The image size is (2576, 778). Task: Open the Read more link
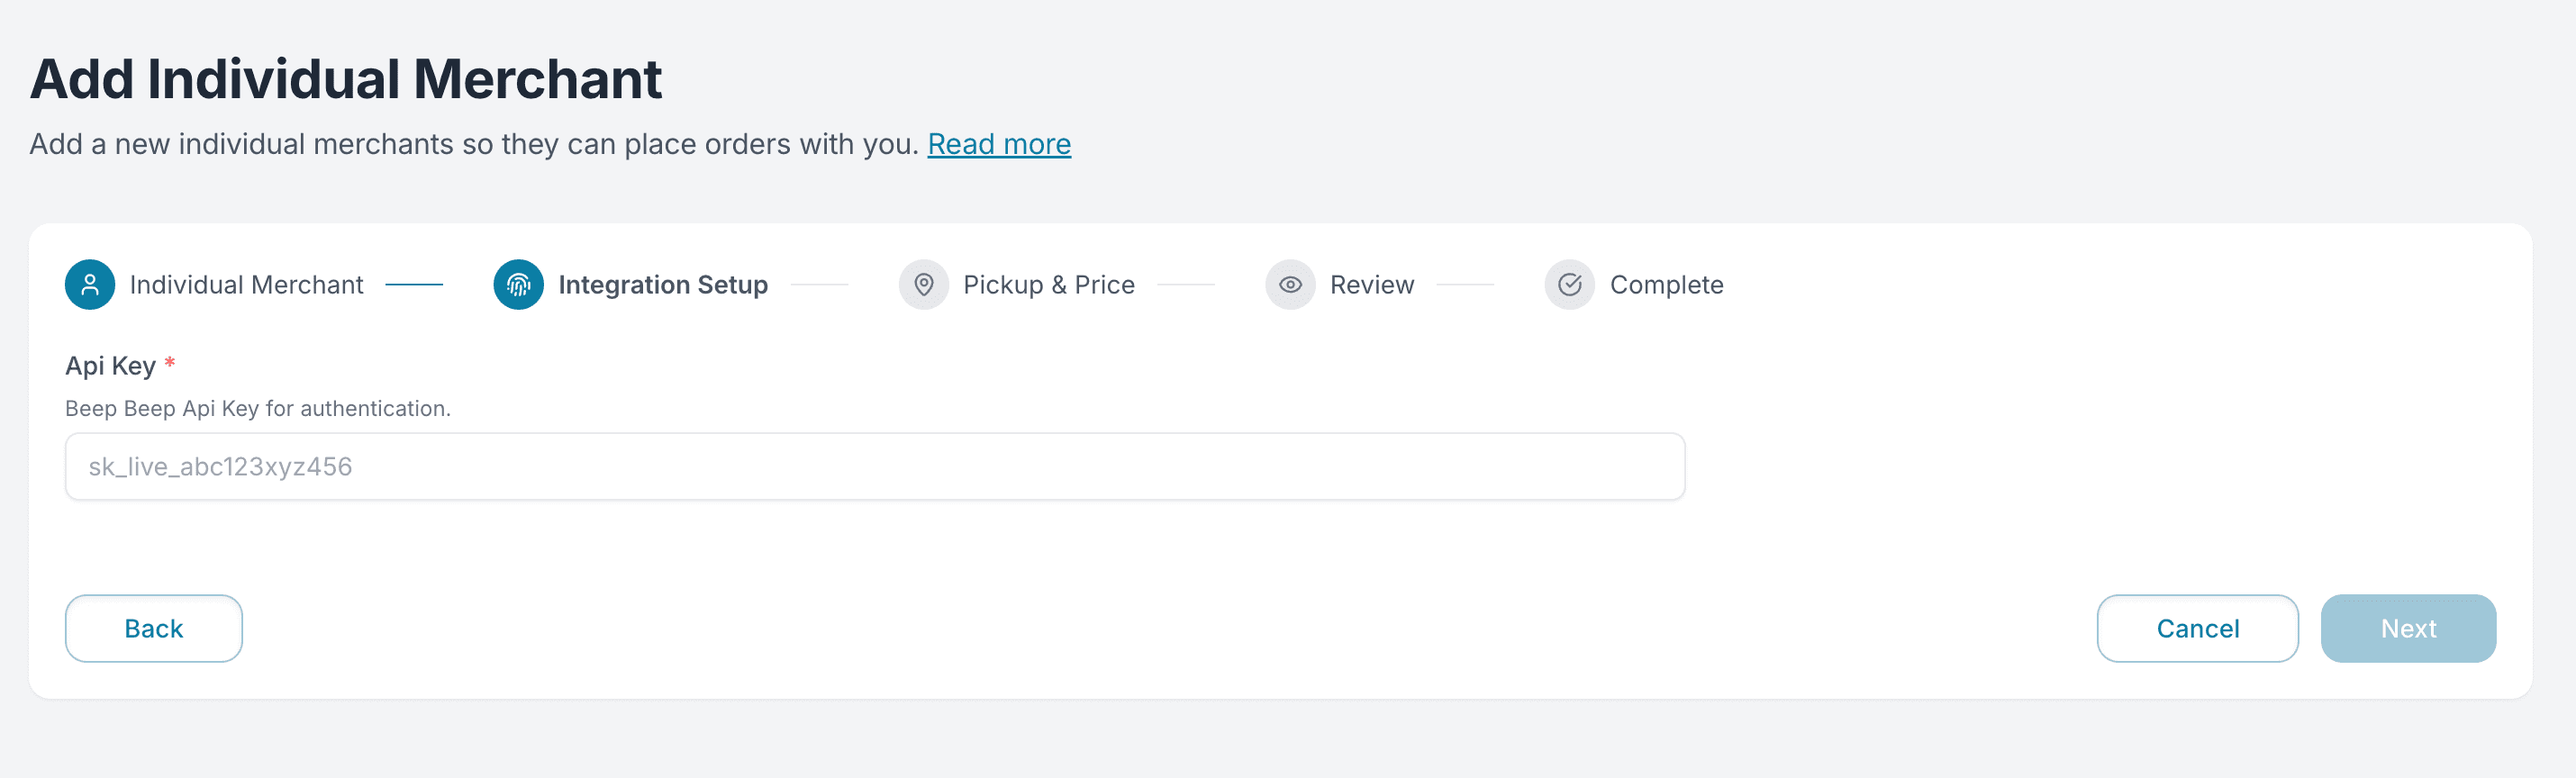coord(998,144)
